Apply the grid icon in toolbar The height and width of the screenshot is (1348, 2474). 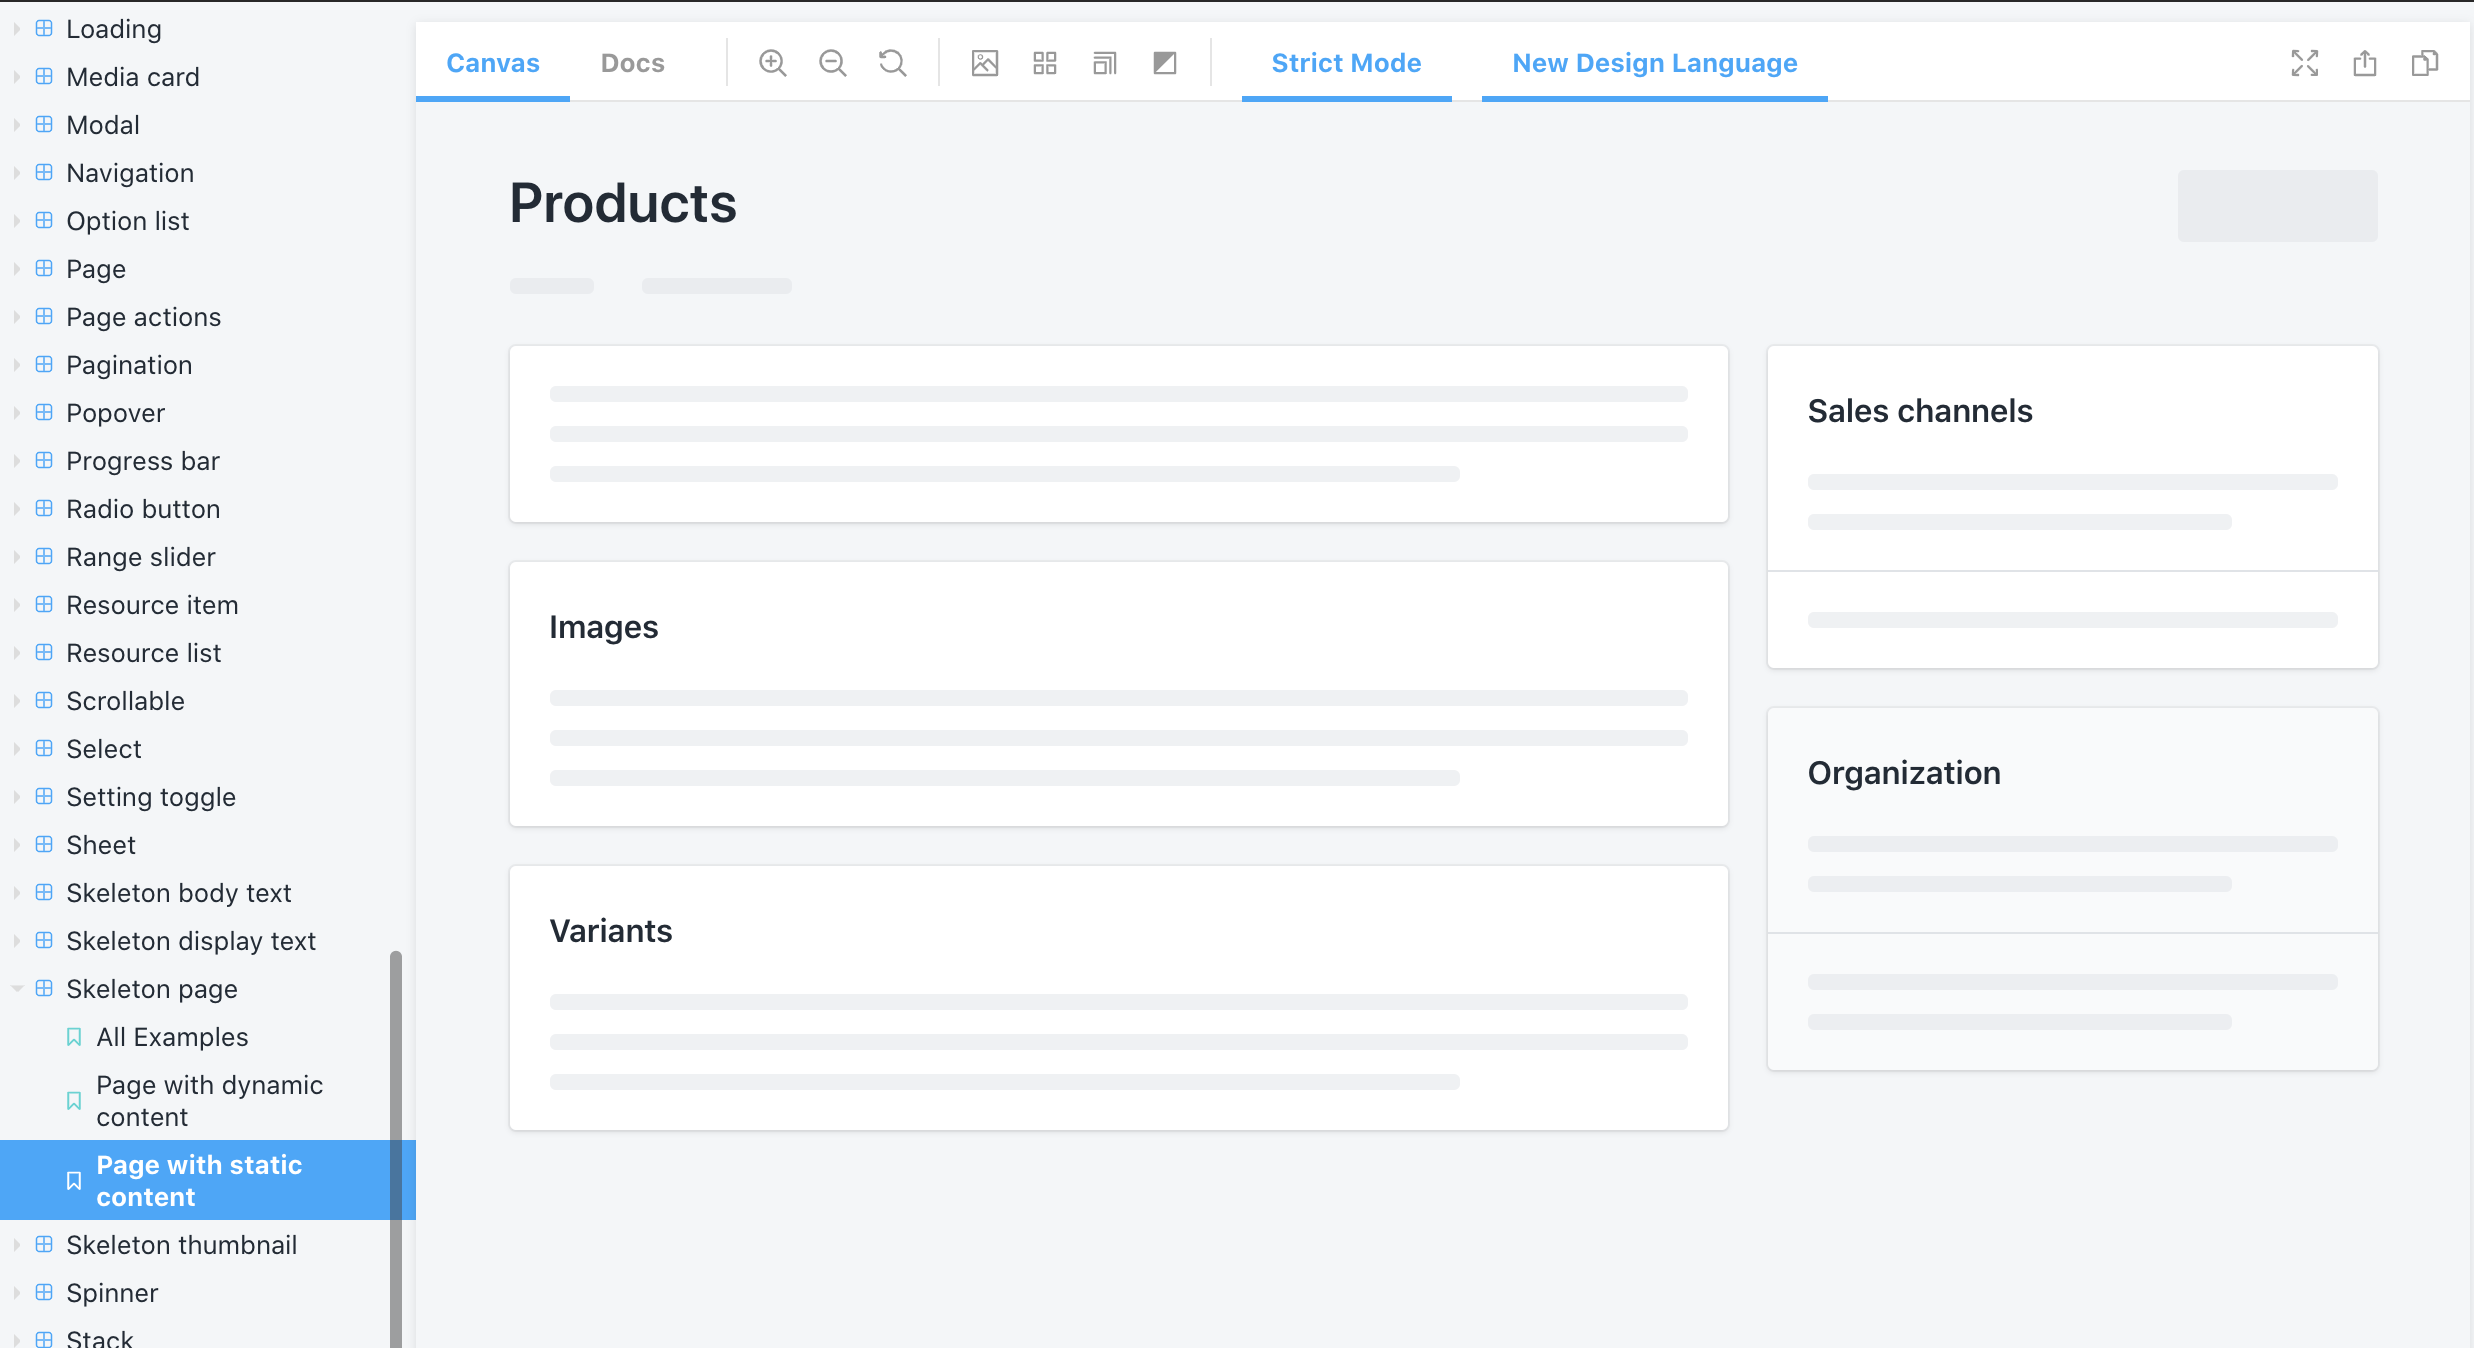tap(1045, 63)
